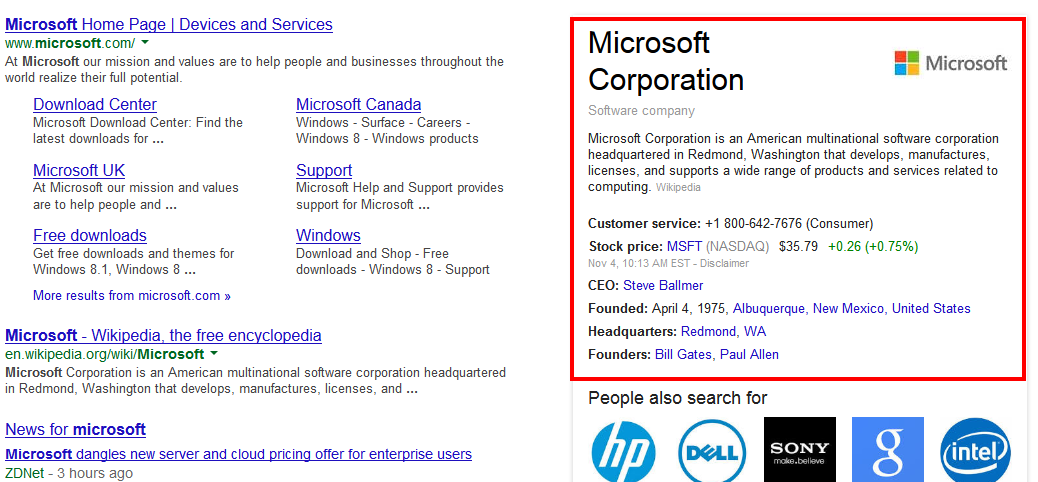The width and height of the screenshot is (1038, 482).
Task: Open the Intel logo suggestion
Action: click(x=976, y=450)
